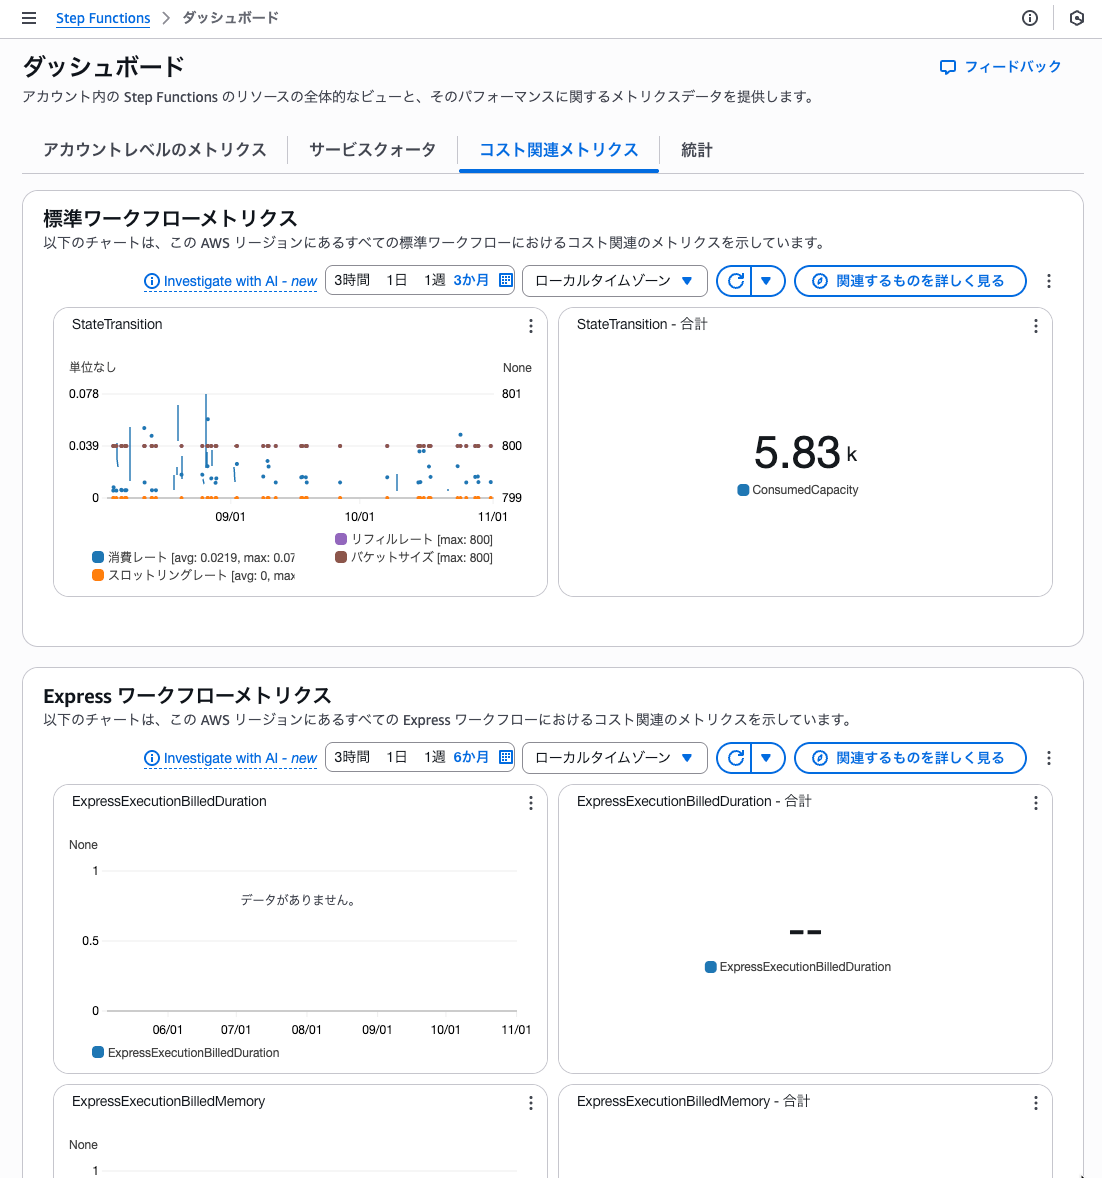Refresh the standard workflow metrics charts
Screen dimensions: 1102x1178
point(736,280)
